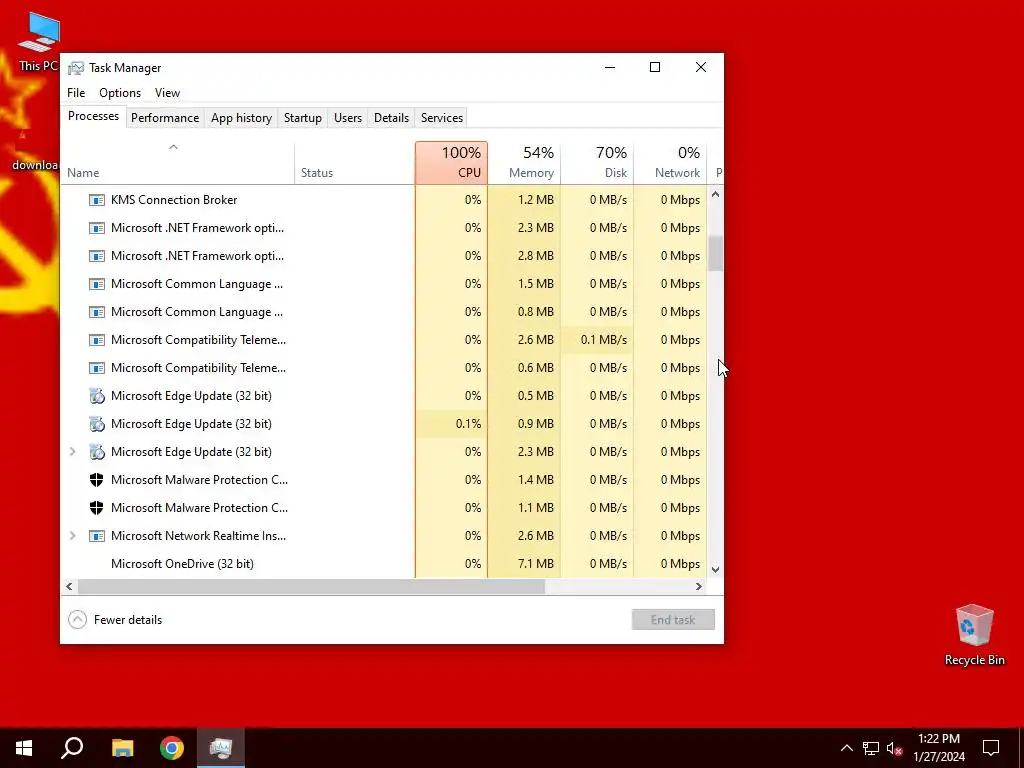Click the Microsoft Network Realtime Inspection process icon

click(97, 536)
